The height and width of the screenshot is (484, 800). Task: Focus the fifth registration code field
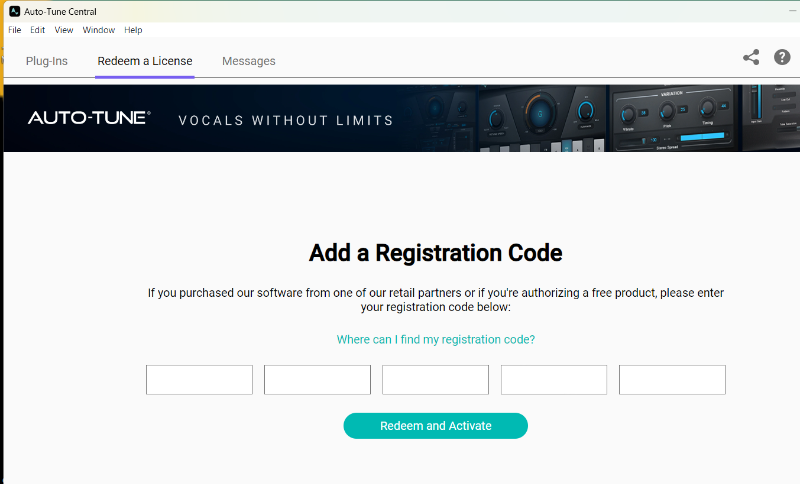pos(672,380)
